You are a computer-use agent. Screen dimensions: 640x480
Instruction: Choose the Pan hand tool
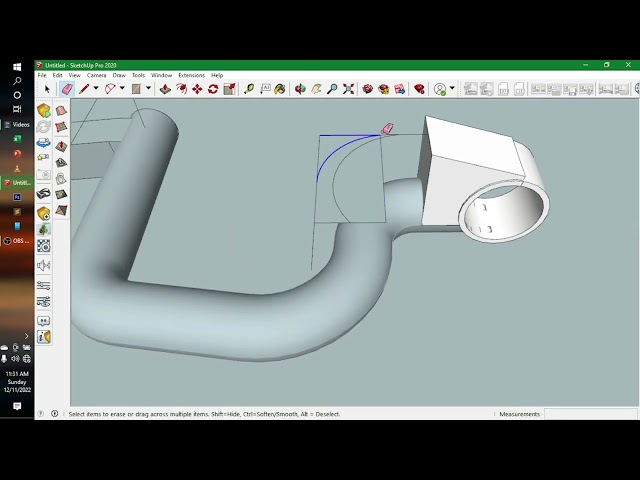(x=316, y=89)
